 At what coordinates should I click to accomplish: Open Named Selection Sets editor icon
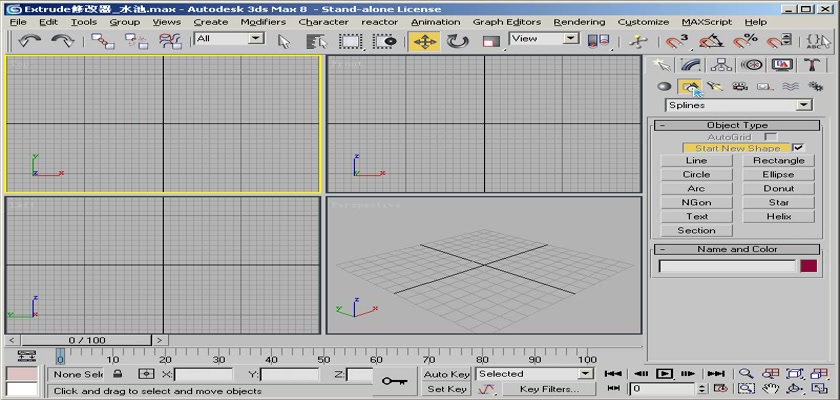818,42
